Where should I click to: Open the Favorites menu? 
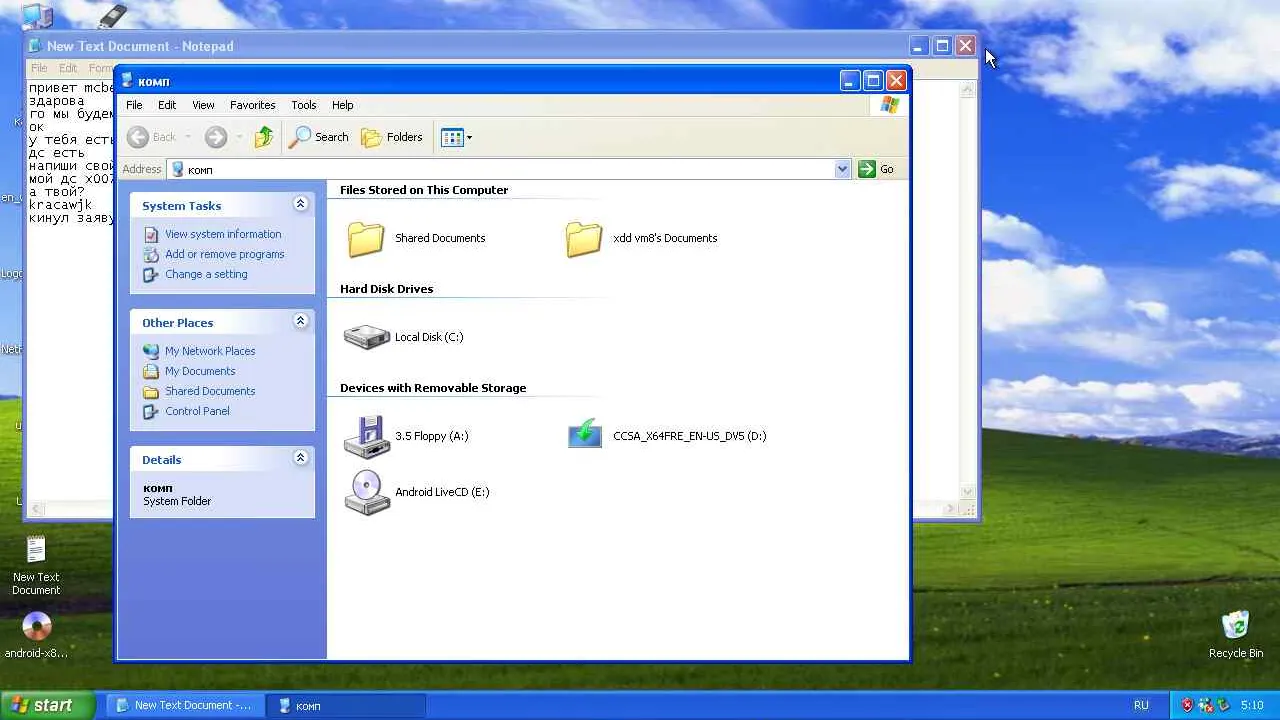[x=253, y=105]
